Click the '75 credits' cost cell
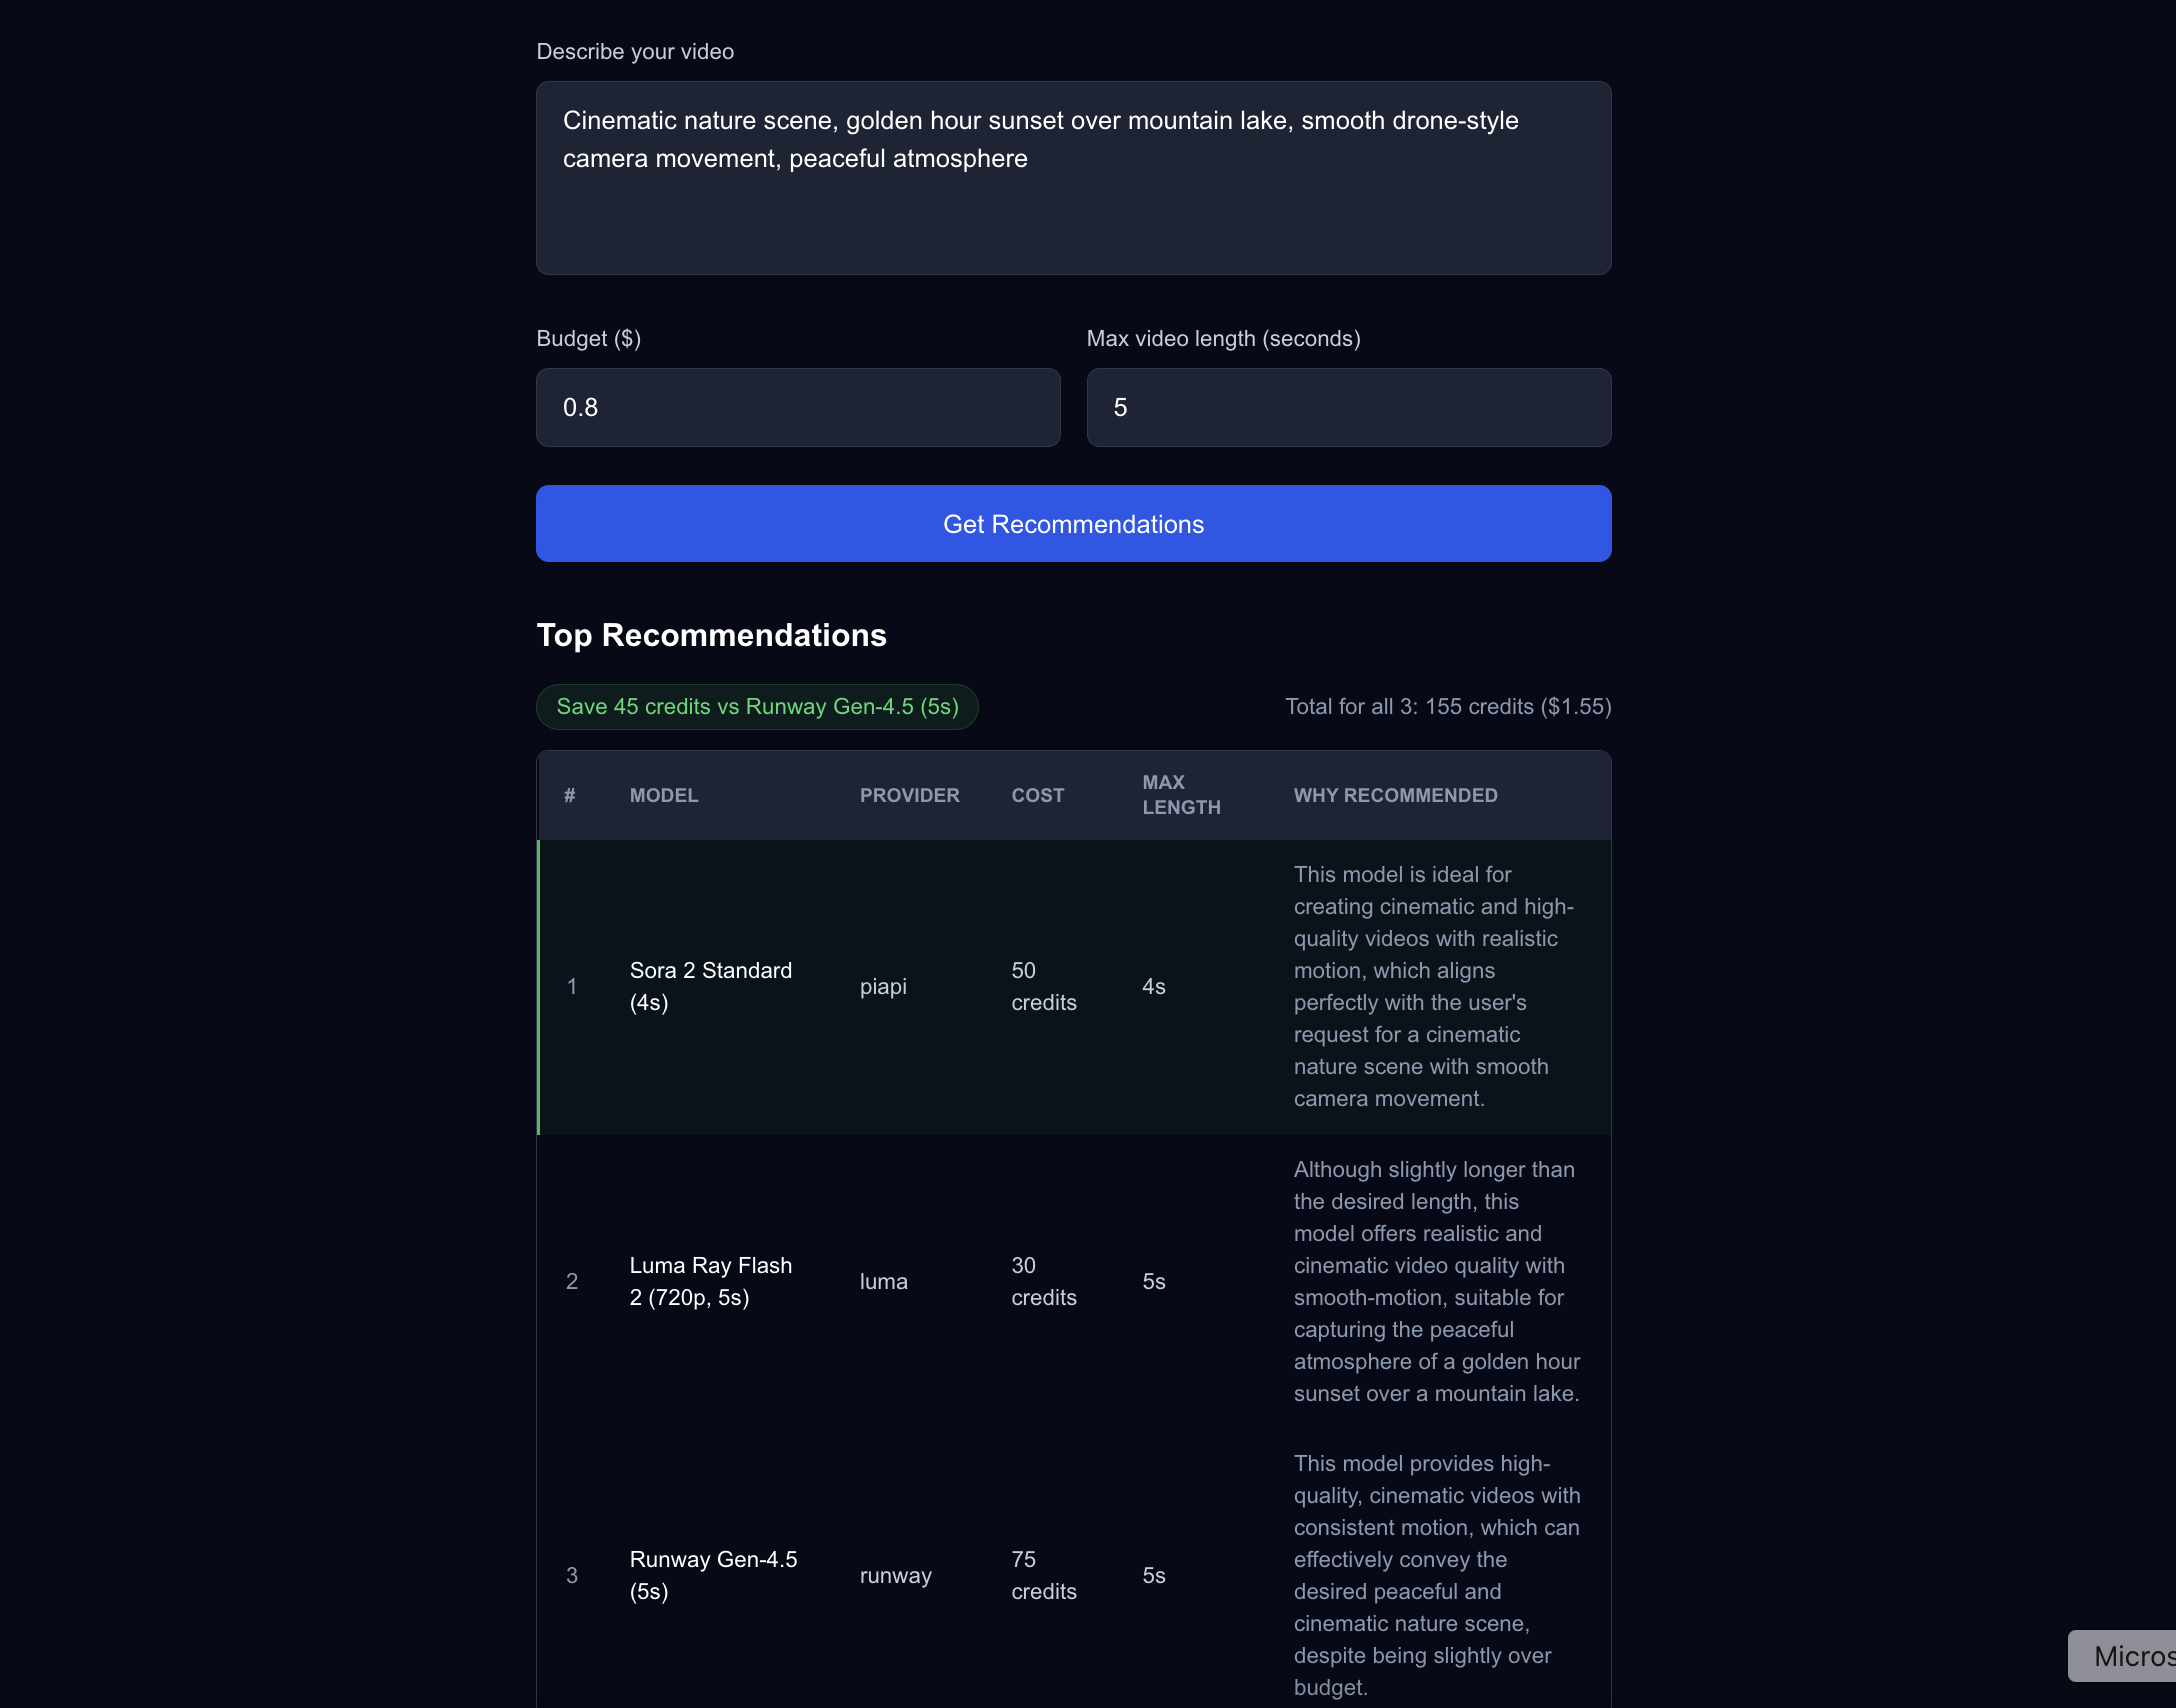This screenshot has height=1708, width=2176. point(1044,1575)
